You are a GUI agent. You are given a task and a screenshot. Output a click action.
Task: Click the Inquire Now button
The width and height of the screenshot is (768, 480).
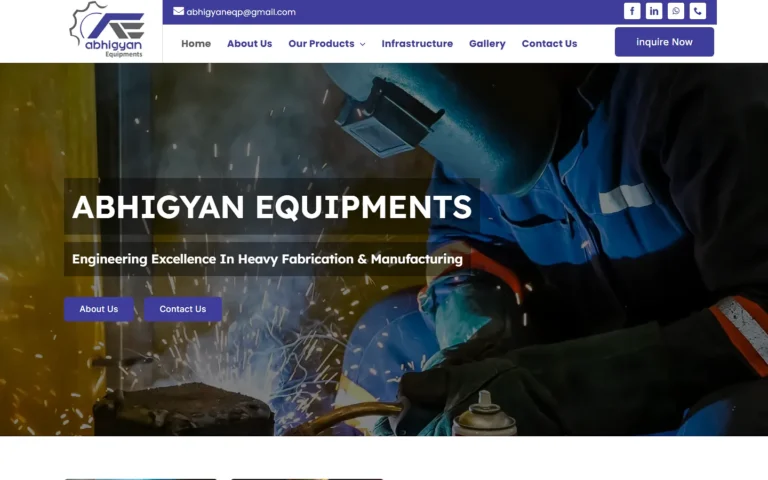664,42
